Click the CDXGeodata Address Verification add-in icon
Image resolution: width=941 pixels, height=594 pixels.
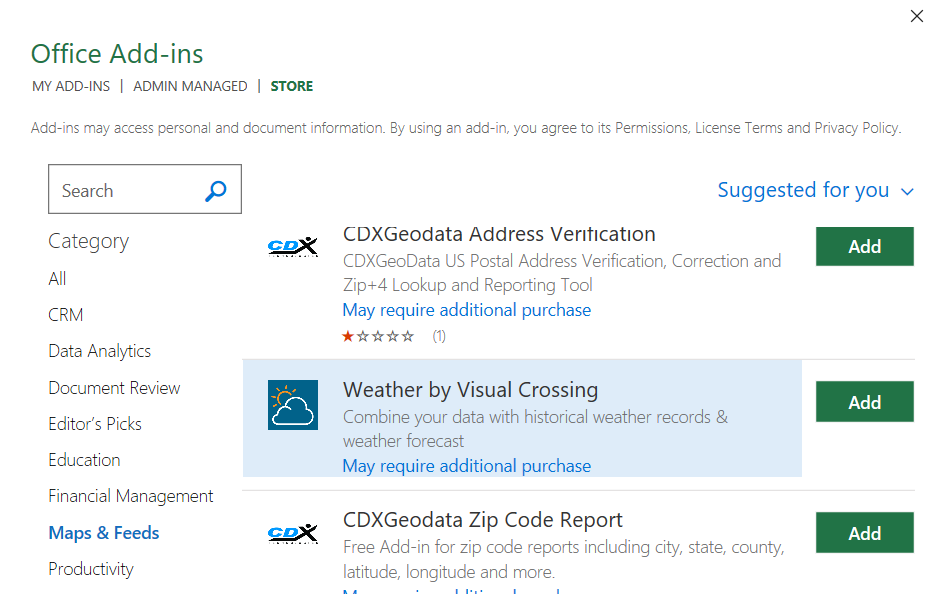coord(293,247)
